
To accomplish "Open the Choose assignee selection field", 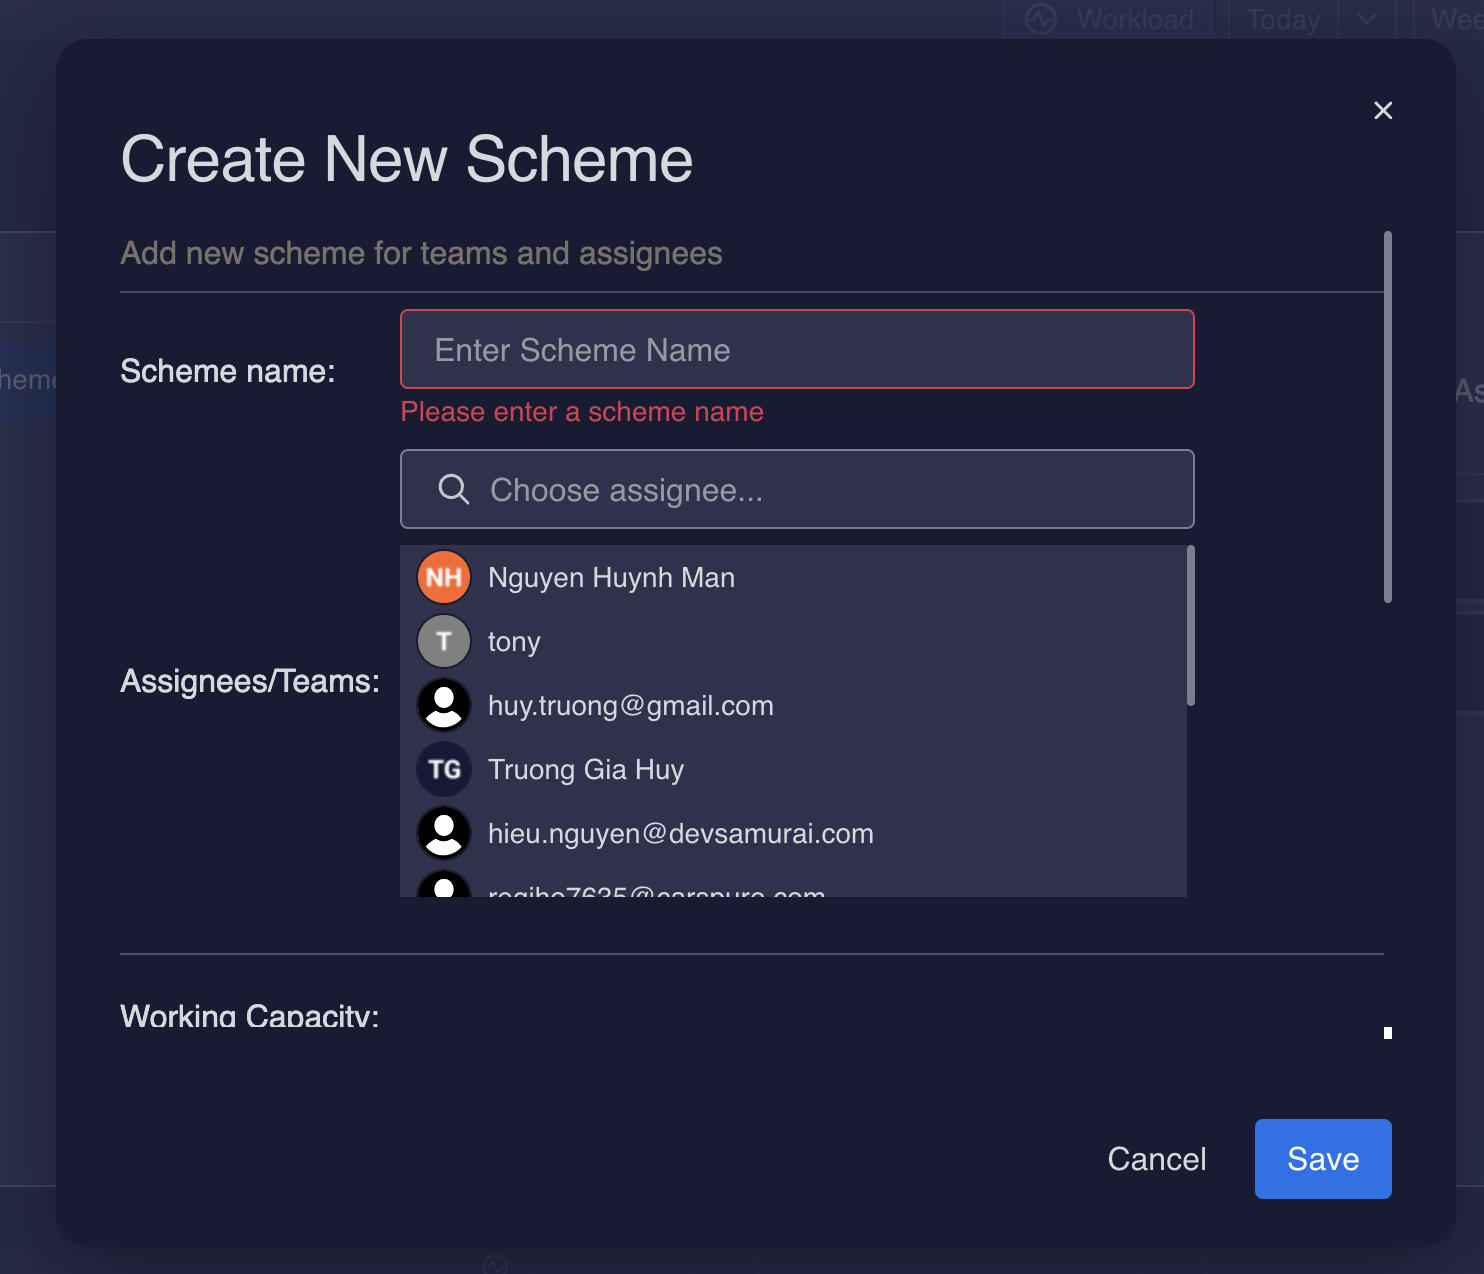I will pyautogui.click(x=797, y=489).
